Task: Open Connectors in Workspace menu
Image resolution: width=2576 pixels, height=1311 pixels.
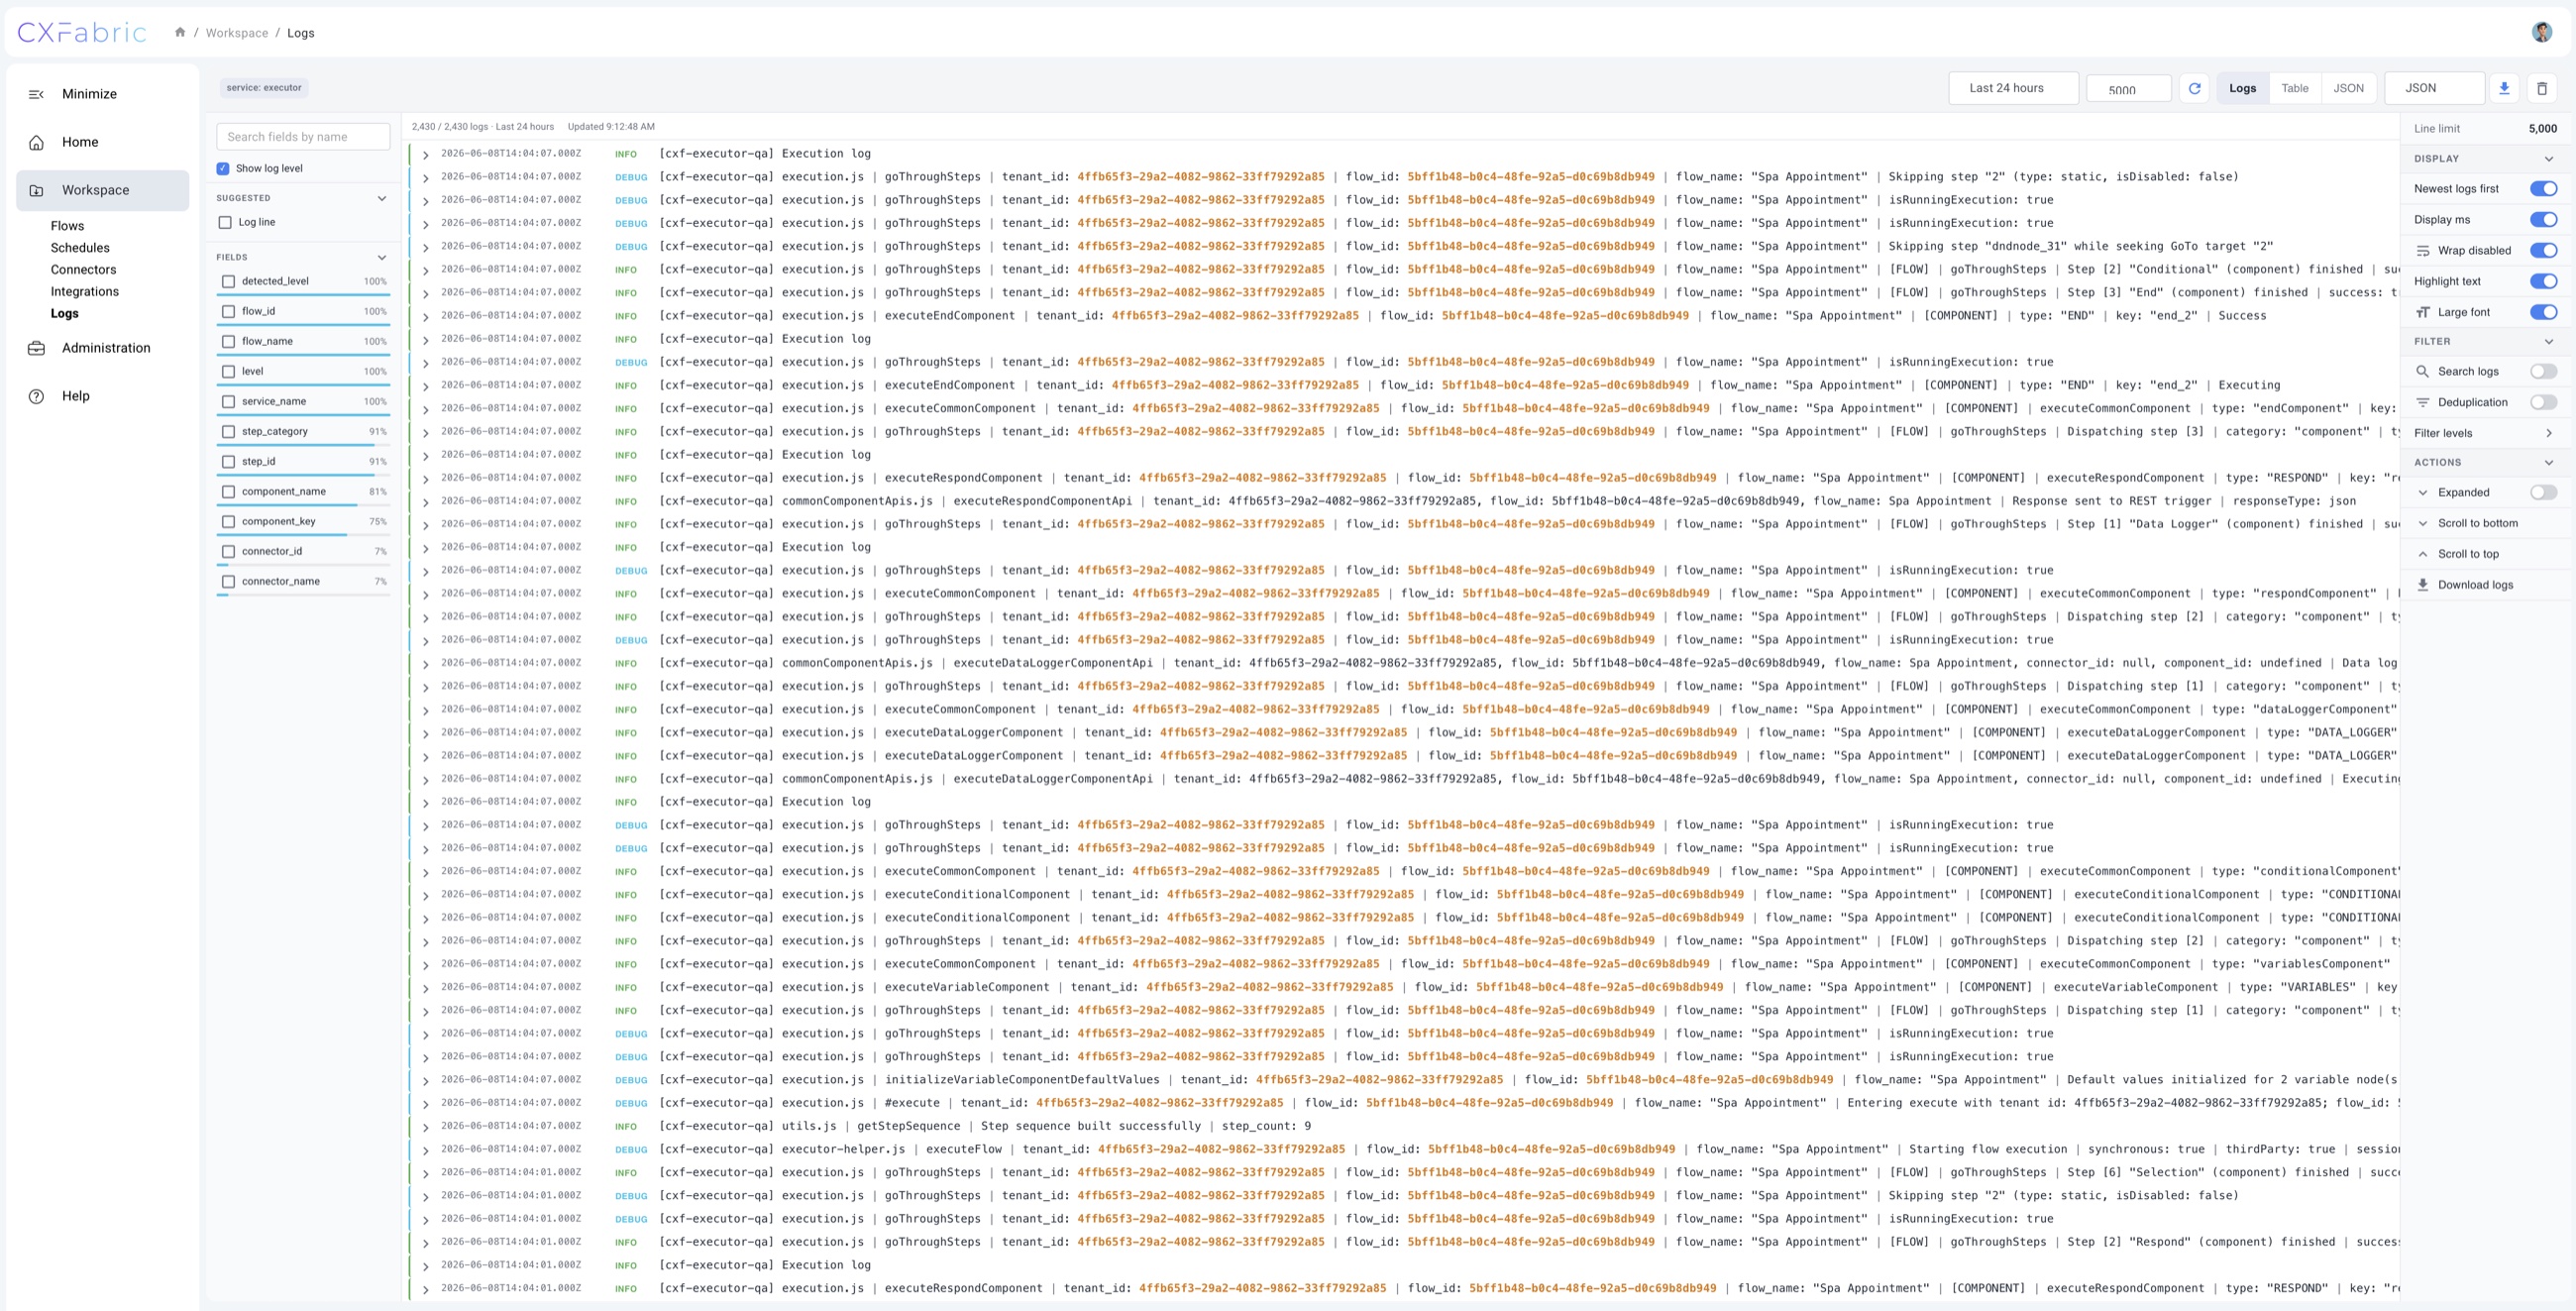Action: click(x=83, y=270)
